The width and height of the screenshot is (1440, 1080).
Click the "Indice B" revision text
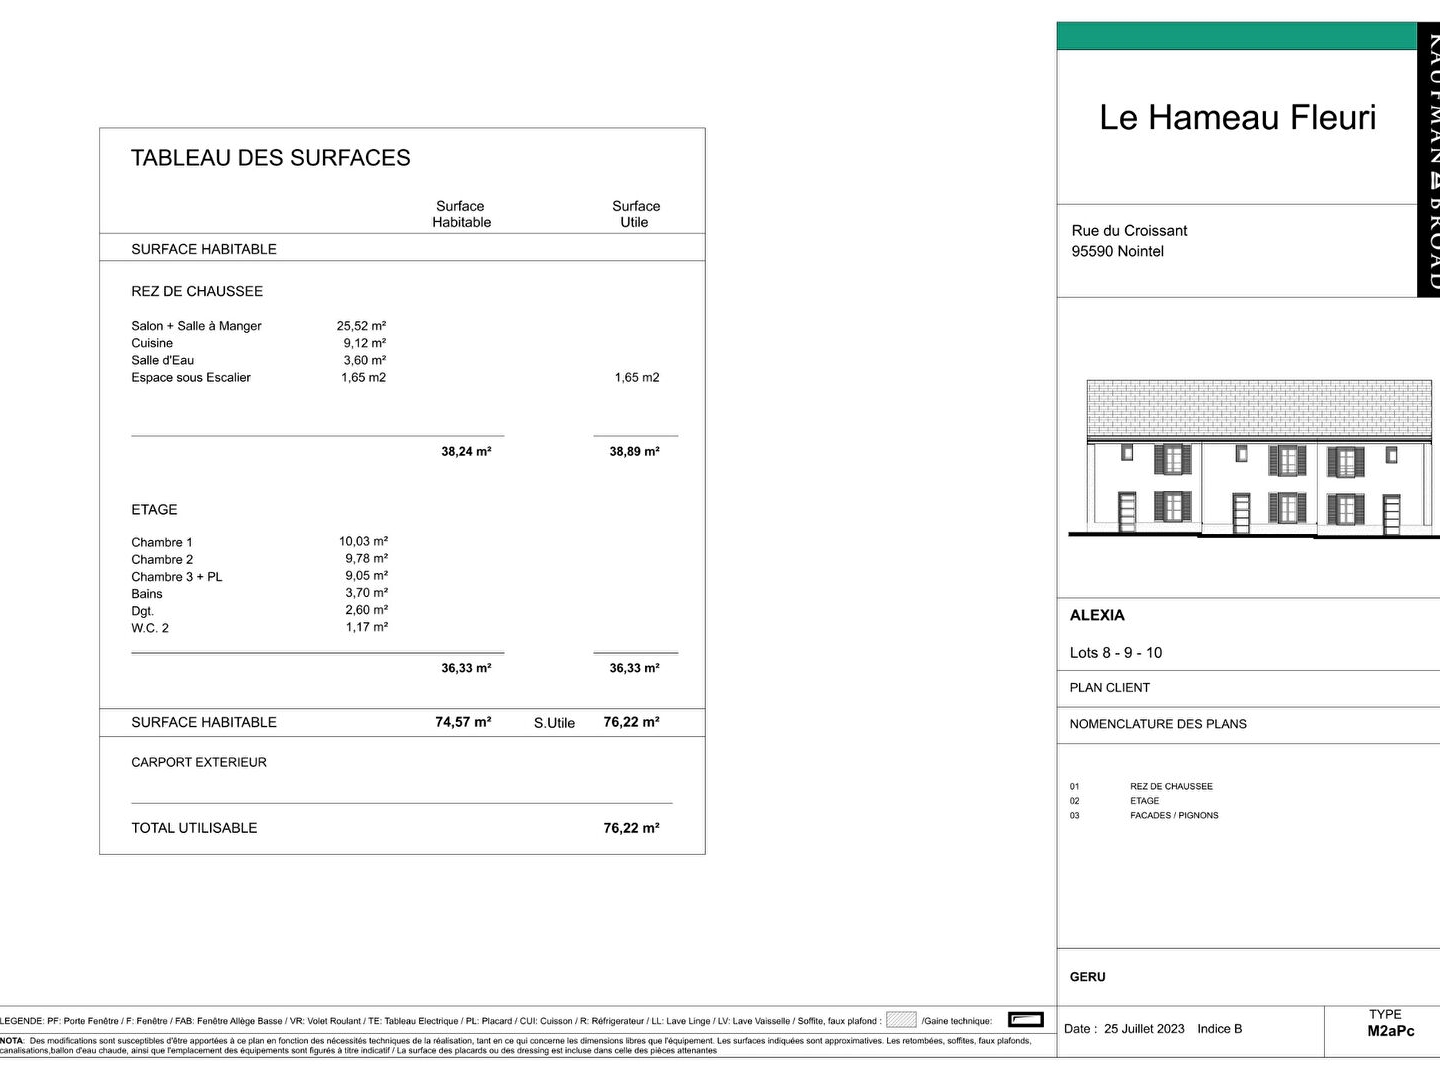coord(1220,1029)
